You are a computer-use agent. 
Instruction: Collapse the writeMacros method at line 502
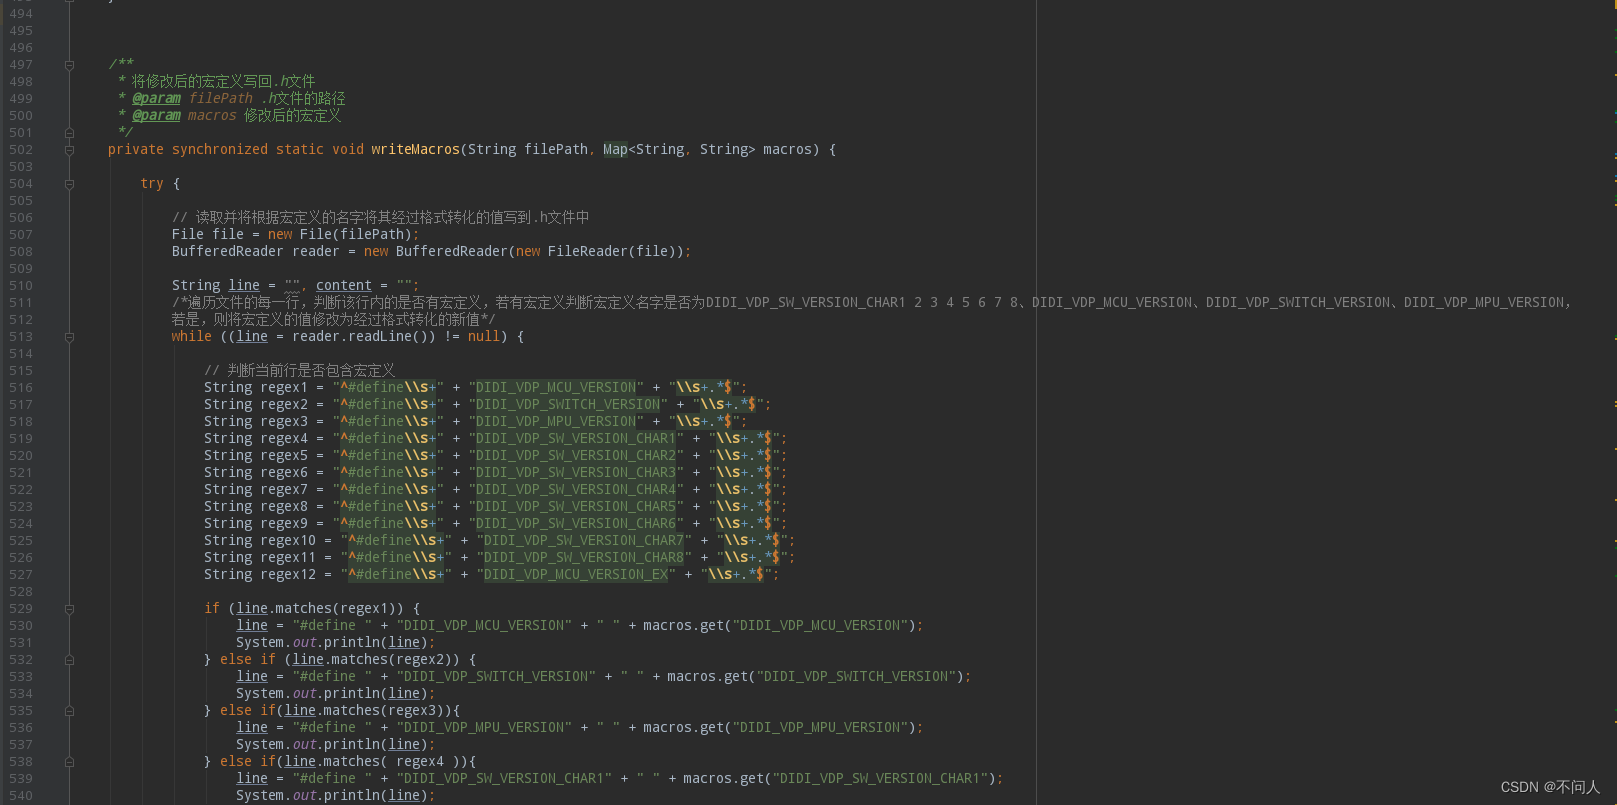coord(69,150)
